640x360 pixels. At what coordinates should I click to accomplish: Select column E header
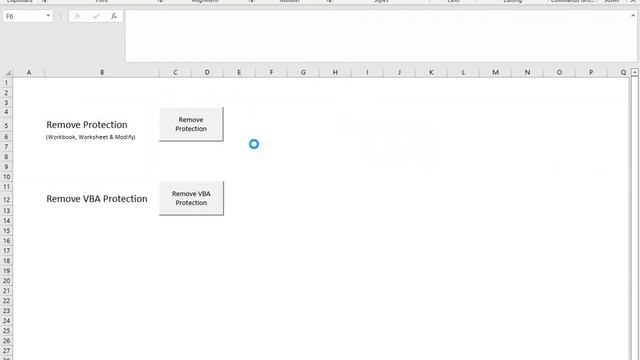pyautogui.click(x=239, y=72)
